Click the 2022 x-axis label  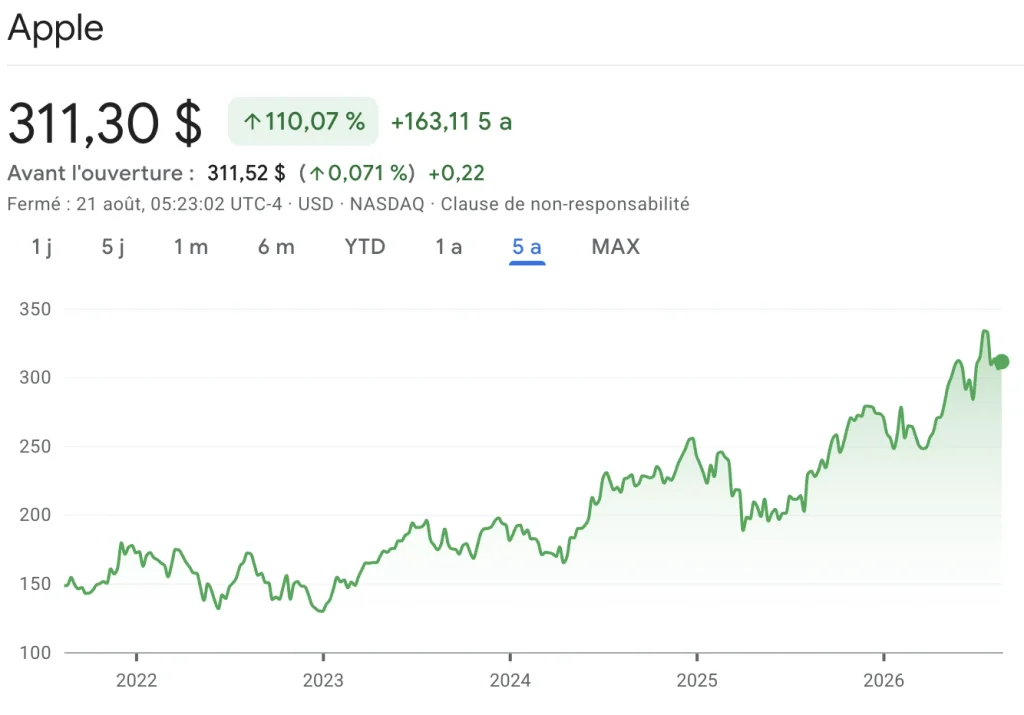coord(136,680)
